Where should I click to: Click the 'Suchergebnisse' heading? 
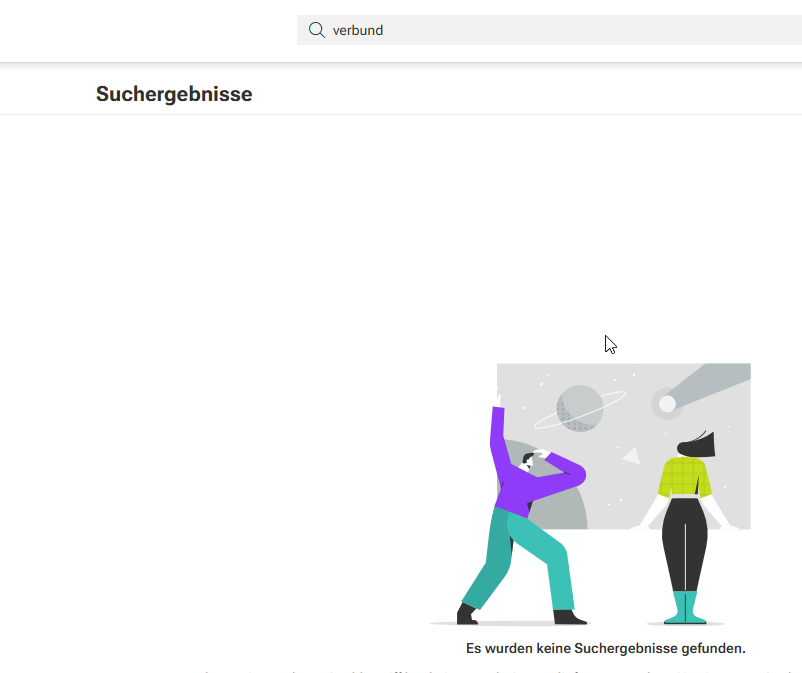tap(174, 94)
